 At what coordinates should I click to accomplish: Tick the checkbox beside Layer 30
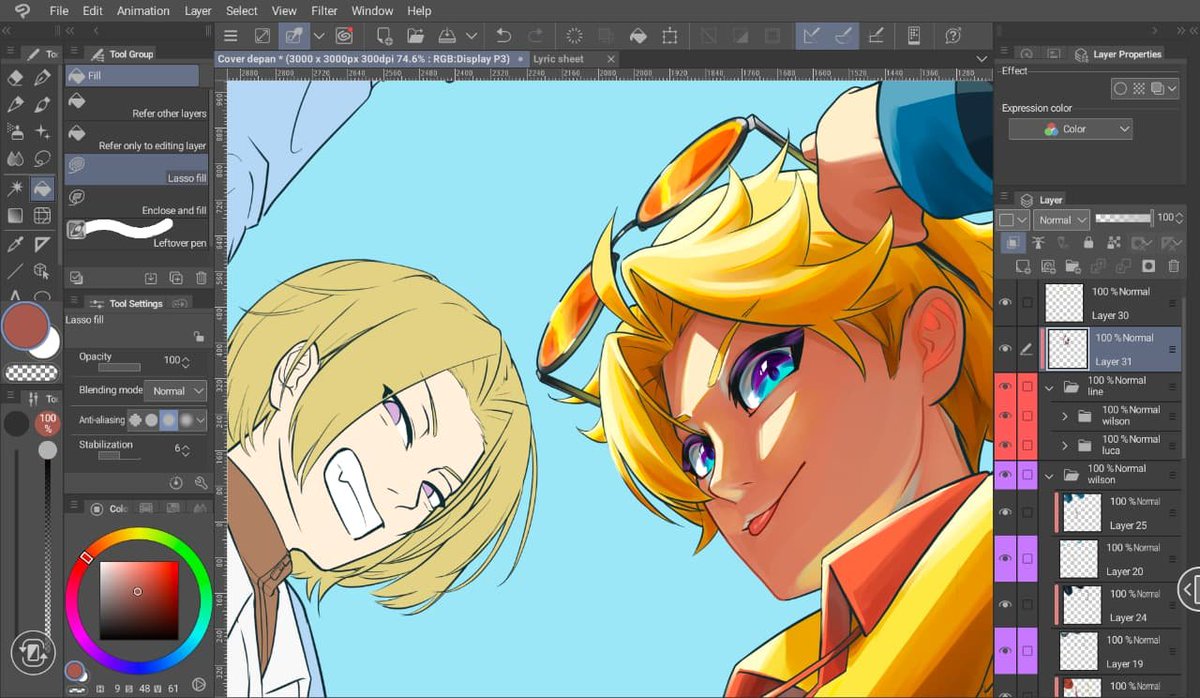pyautogui.click(x=1027, y=302)
